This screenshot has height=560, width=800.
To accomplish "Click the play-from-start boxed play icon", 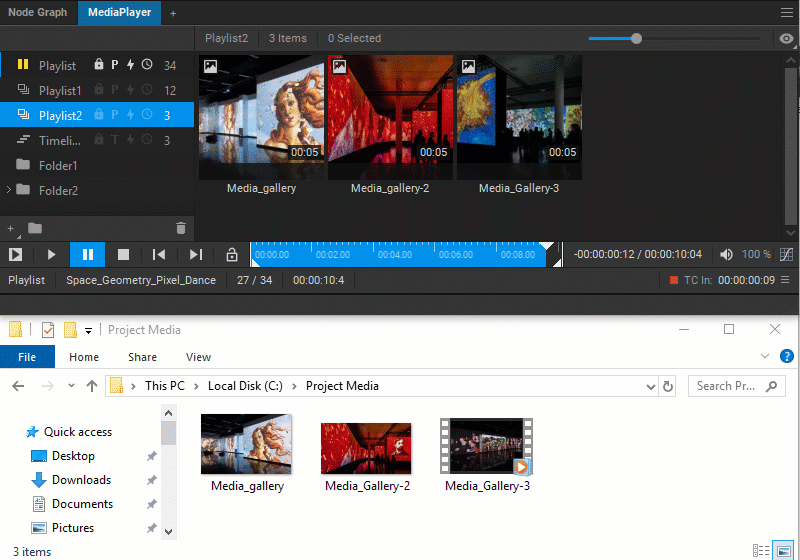I will coord(15,254).
